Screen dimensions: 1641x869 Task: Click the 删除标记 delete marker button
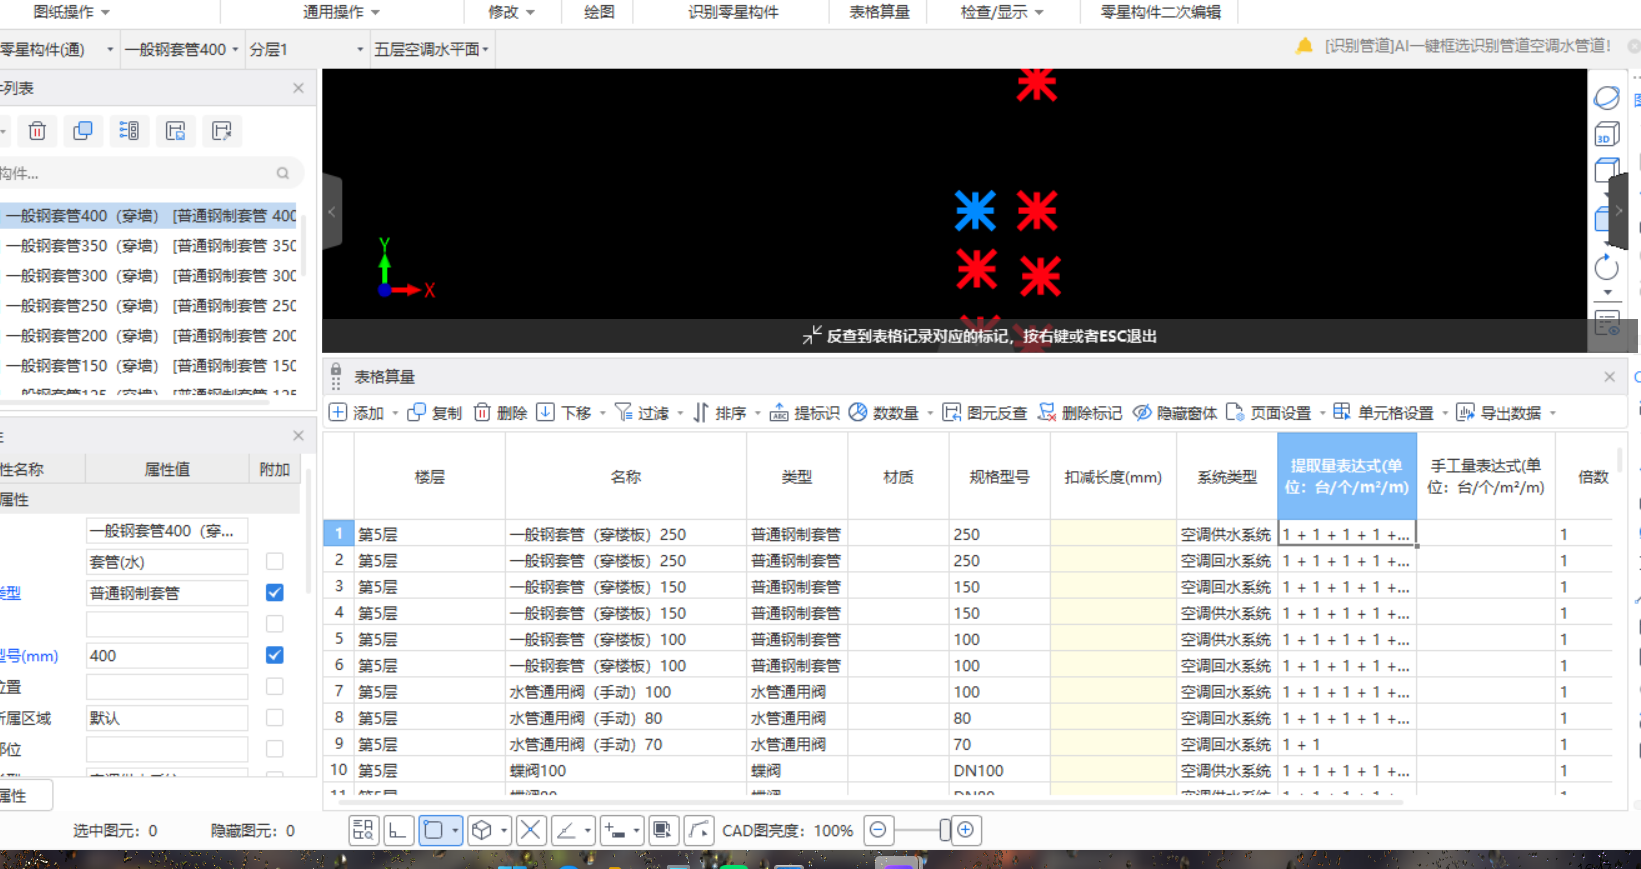[x=1080, y=412]
